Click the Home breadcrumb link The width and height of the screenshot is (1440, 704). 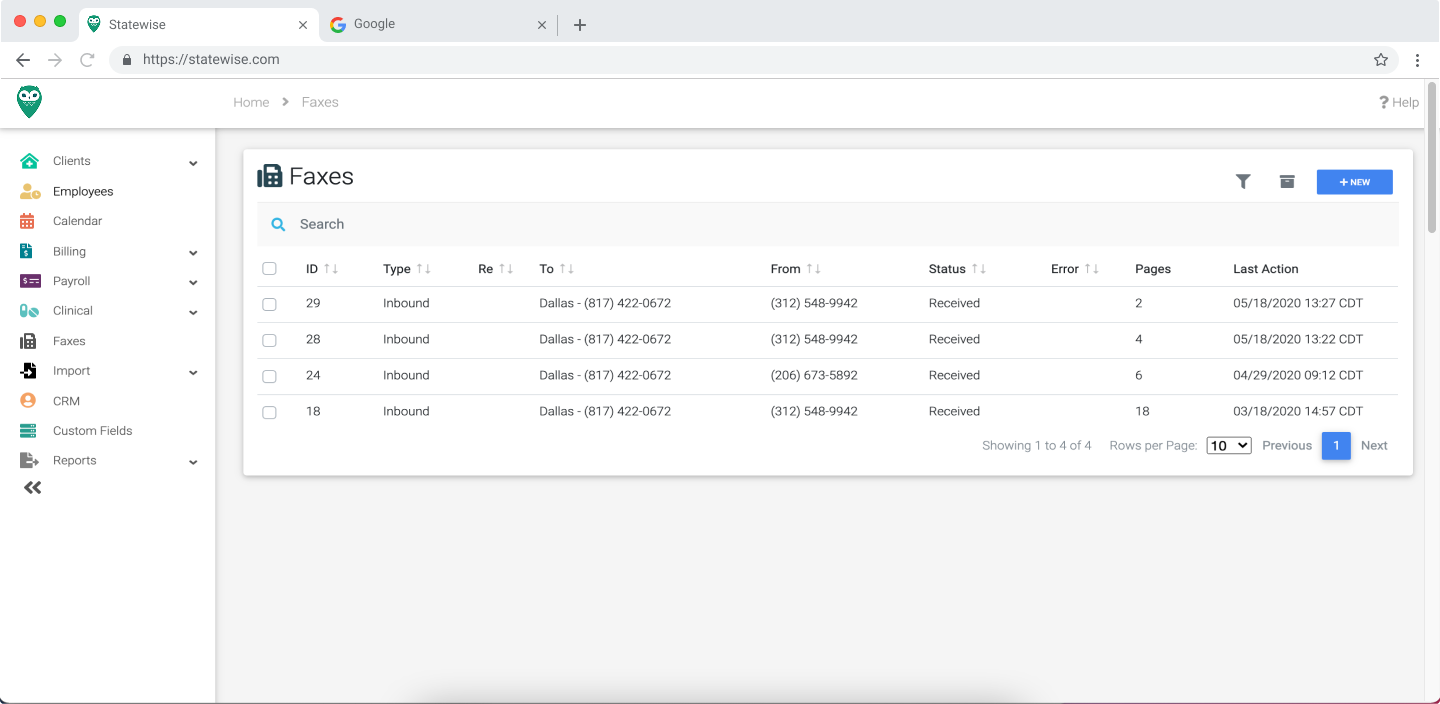251,102
